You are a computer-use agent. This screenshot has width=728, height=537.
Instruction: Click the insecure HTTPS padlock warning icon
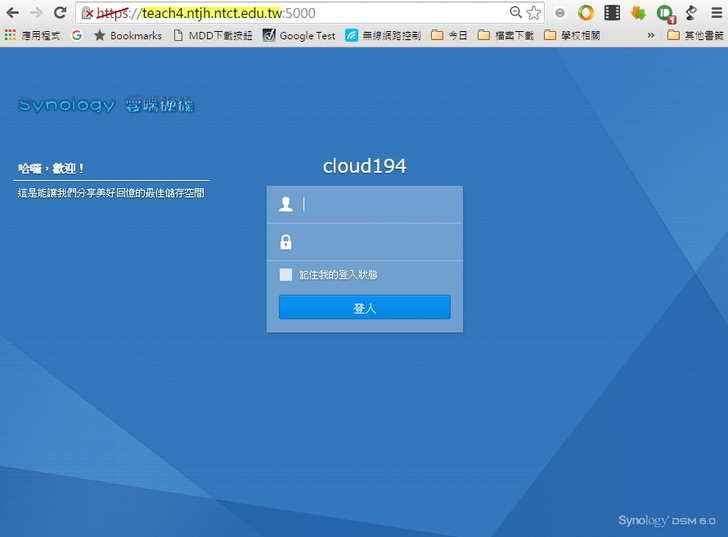point(88,13)
